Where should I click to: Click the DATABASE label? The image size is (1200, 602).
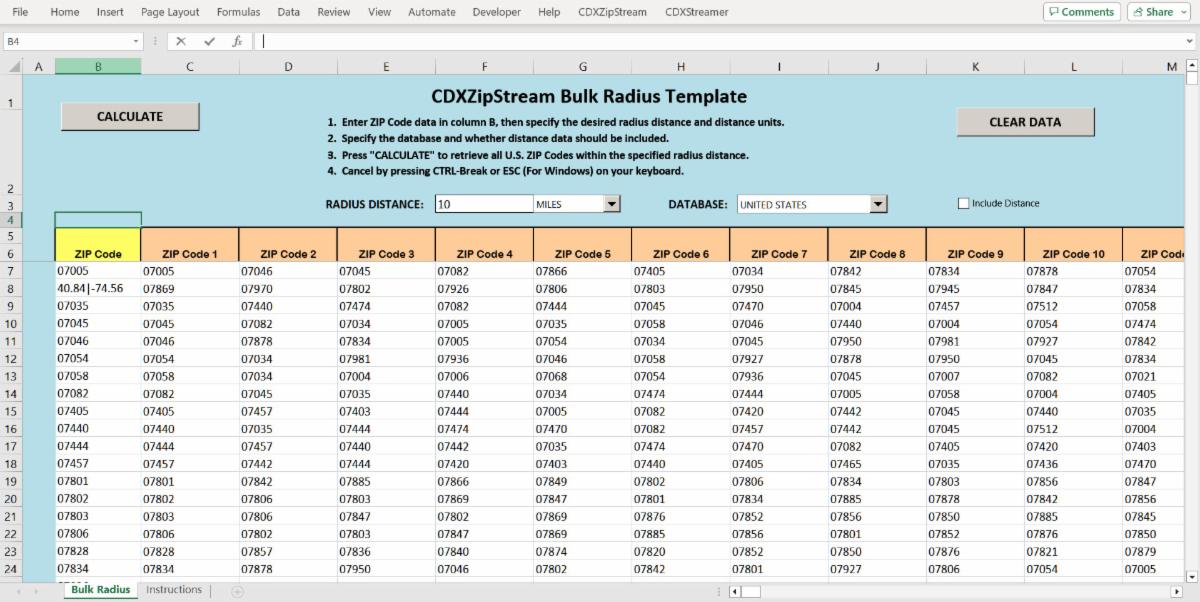pyautogui.click(x=698, y=204)
